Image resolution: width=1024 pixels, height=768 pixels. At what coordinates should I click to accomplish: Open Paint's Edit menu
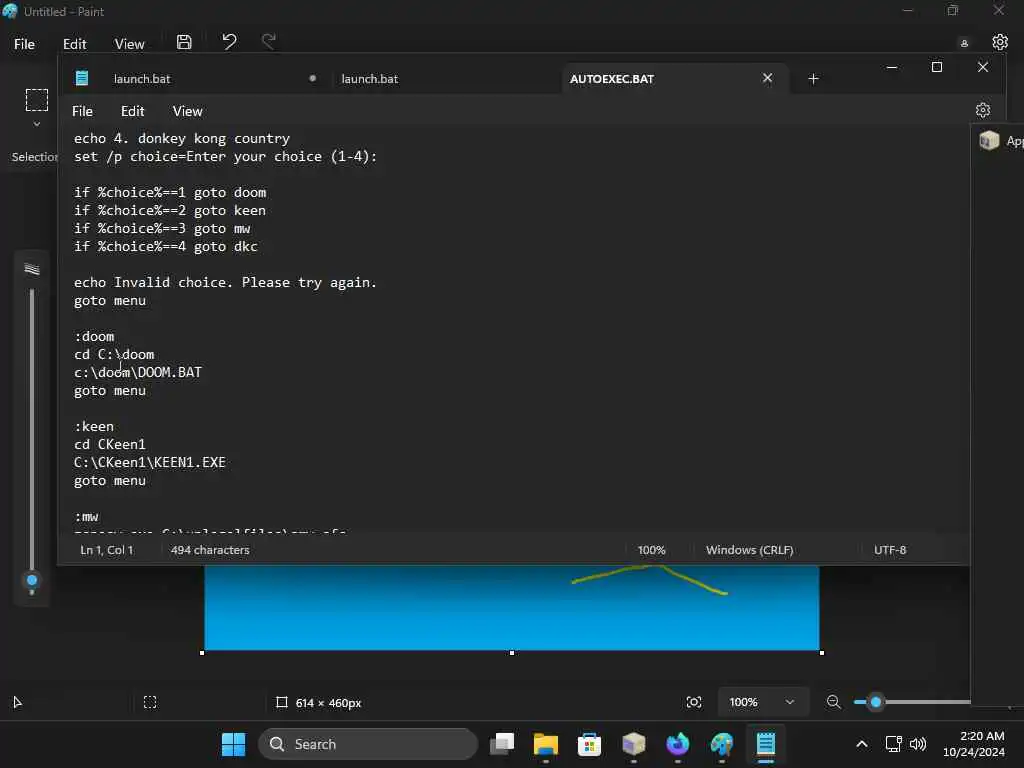pos(74,44)
